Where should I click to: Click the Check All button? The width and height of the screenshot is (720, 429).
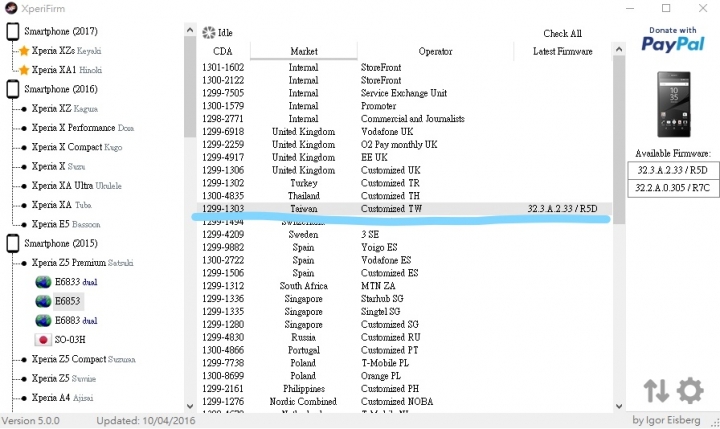click(x=562, y=34)
